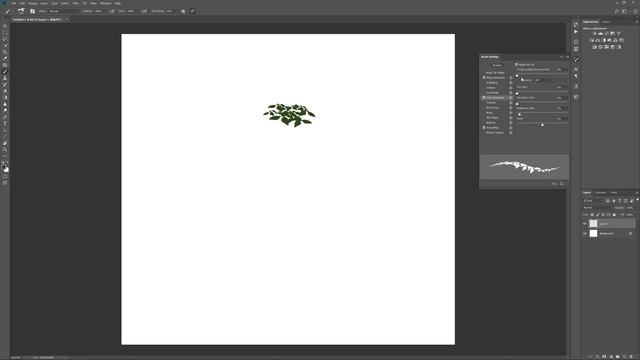Viewport: 640px width, 360px height.
Task: Switch to the Channels tab
Action: tap(600, 192)
